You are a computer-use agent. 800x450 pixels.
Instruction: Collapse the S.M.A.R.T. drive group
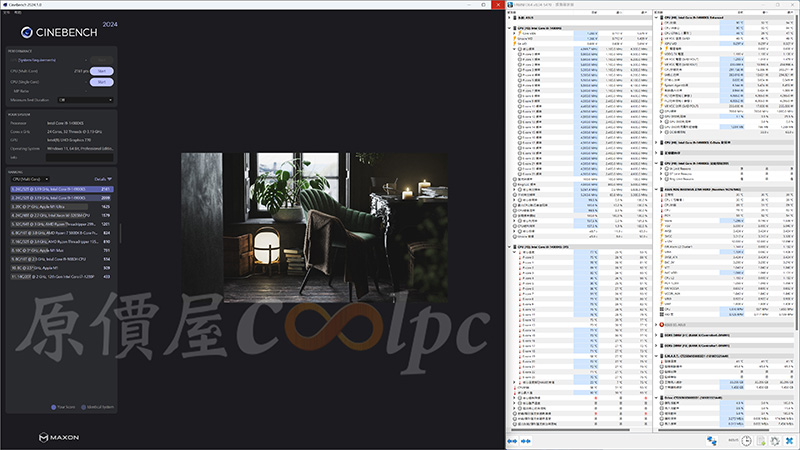(x=656, y=356)
